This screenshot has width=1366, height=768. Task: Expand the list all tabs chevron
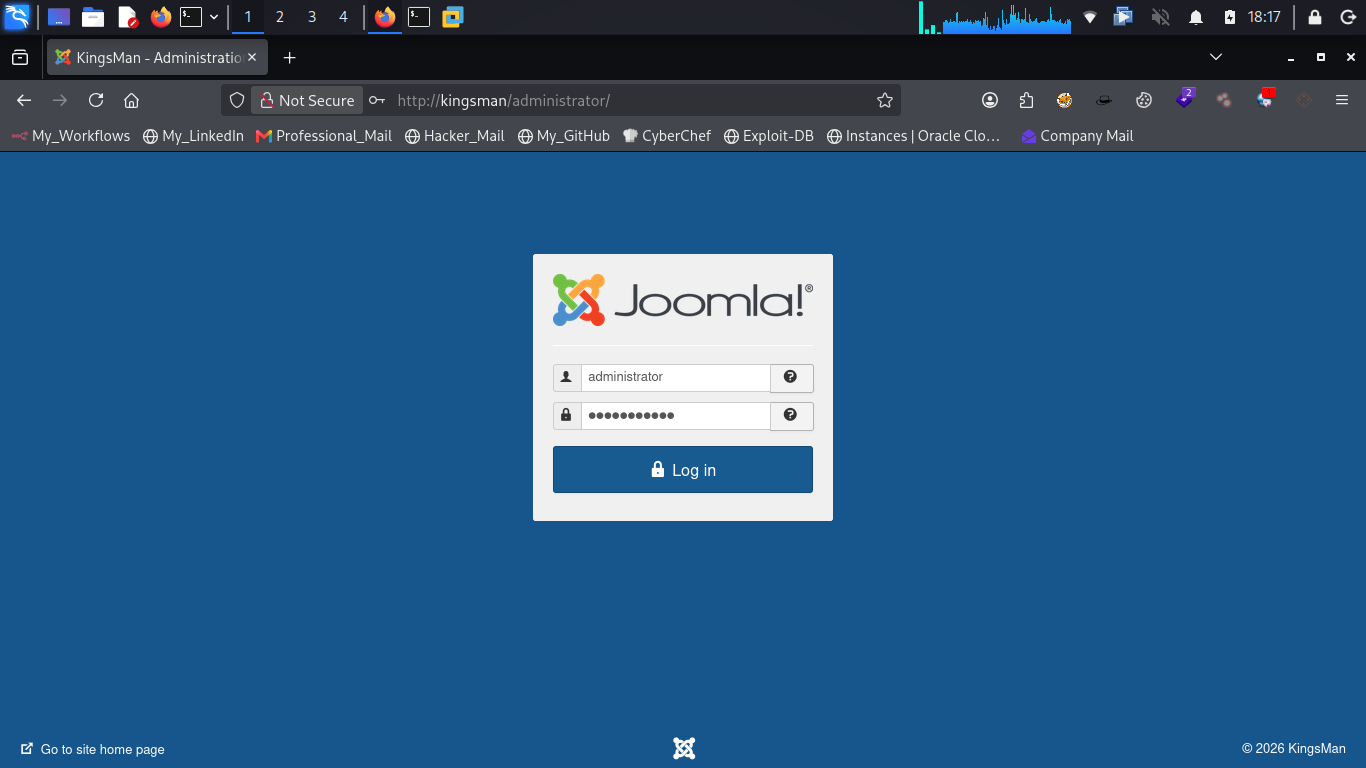click(x=1216, y=57)
